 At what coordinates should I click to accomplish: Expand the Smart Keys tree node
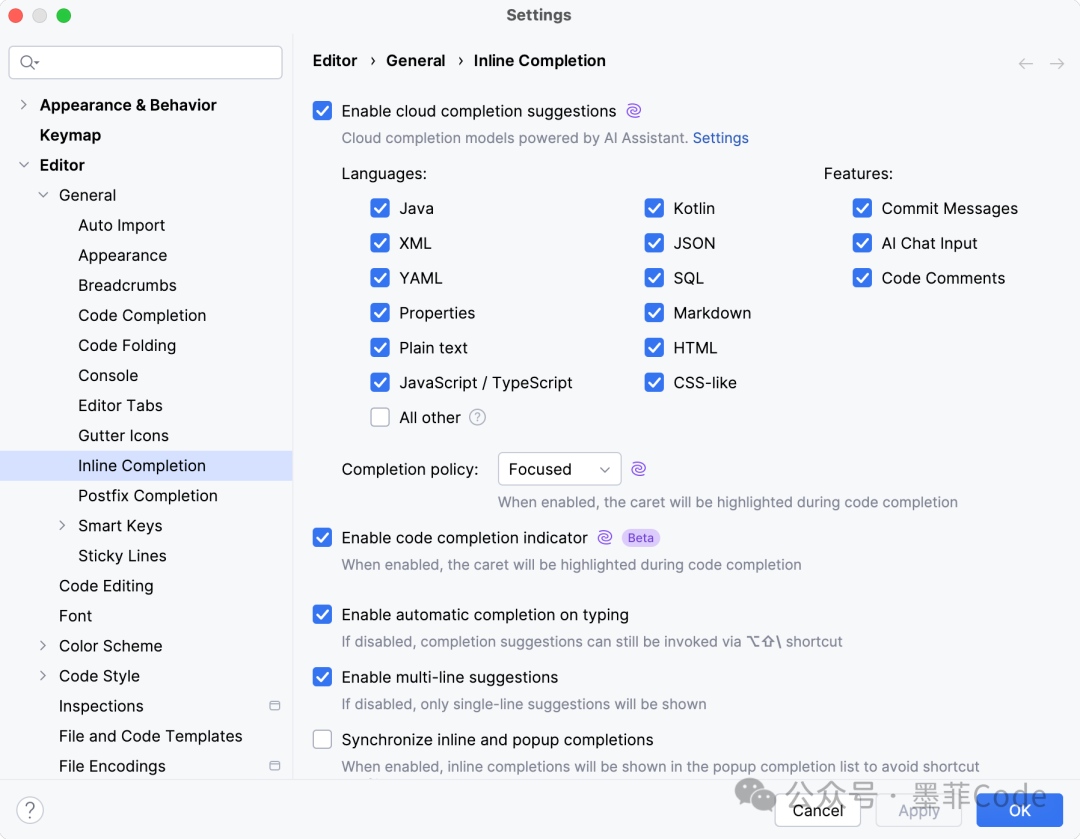pyautogui.click(x=62, y=526)
